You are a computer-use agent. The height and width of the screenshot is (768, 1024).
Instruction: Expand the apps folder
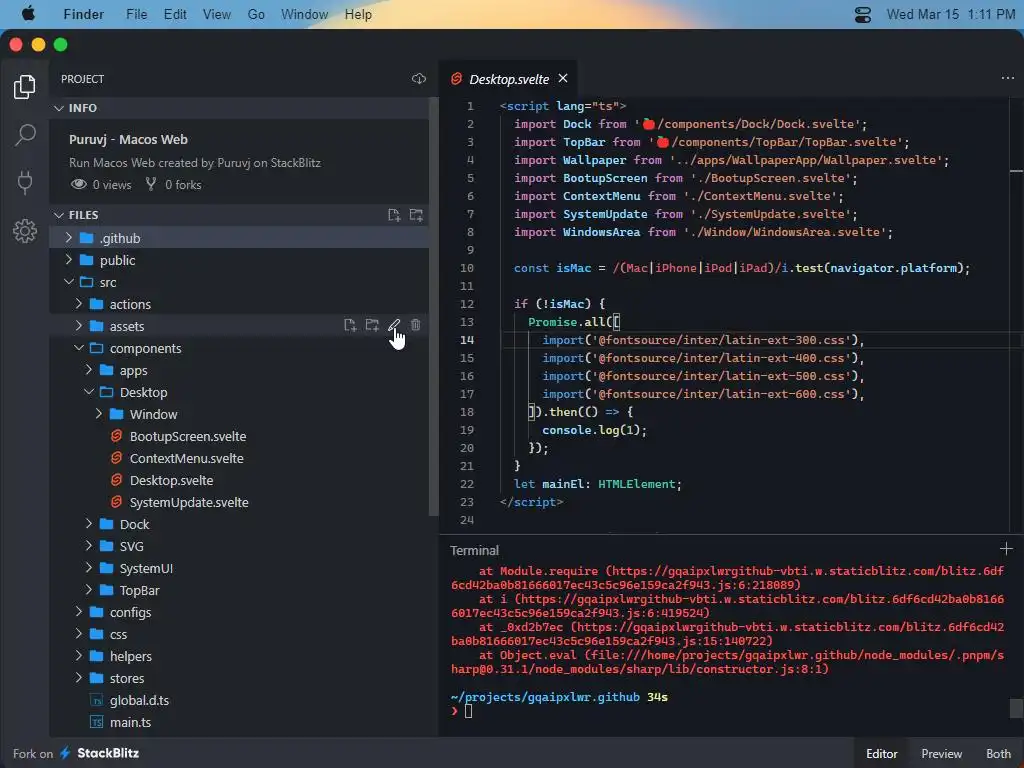coord(89,370)
